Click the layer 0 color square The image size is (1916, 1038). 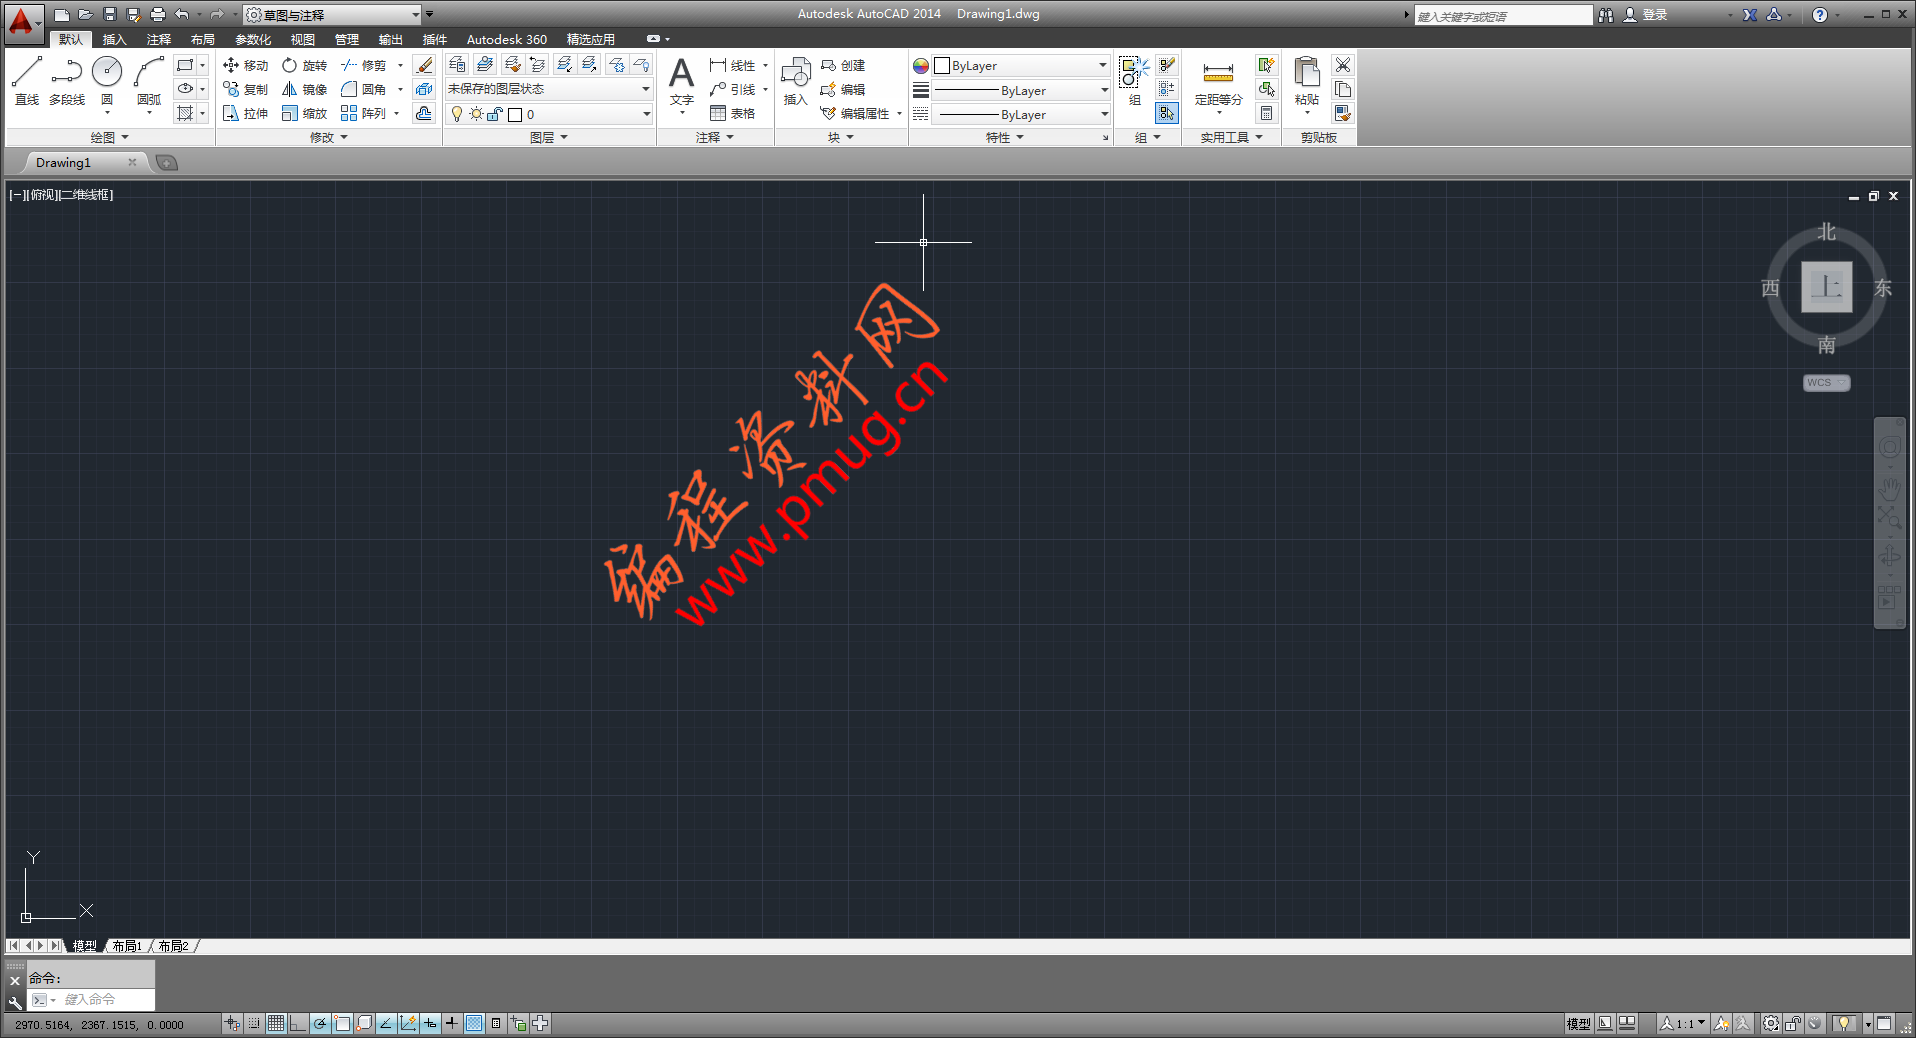(x=515, y=114)
